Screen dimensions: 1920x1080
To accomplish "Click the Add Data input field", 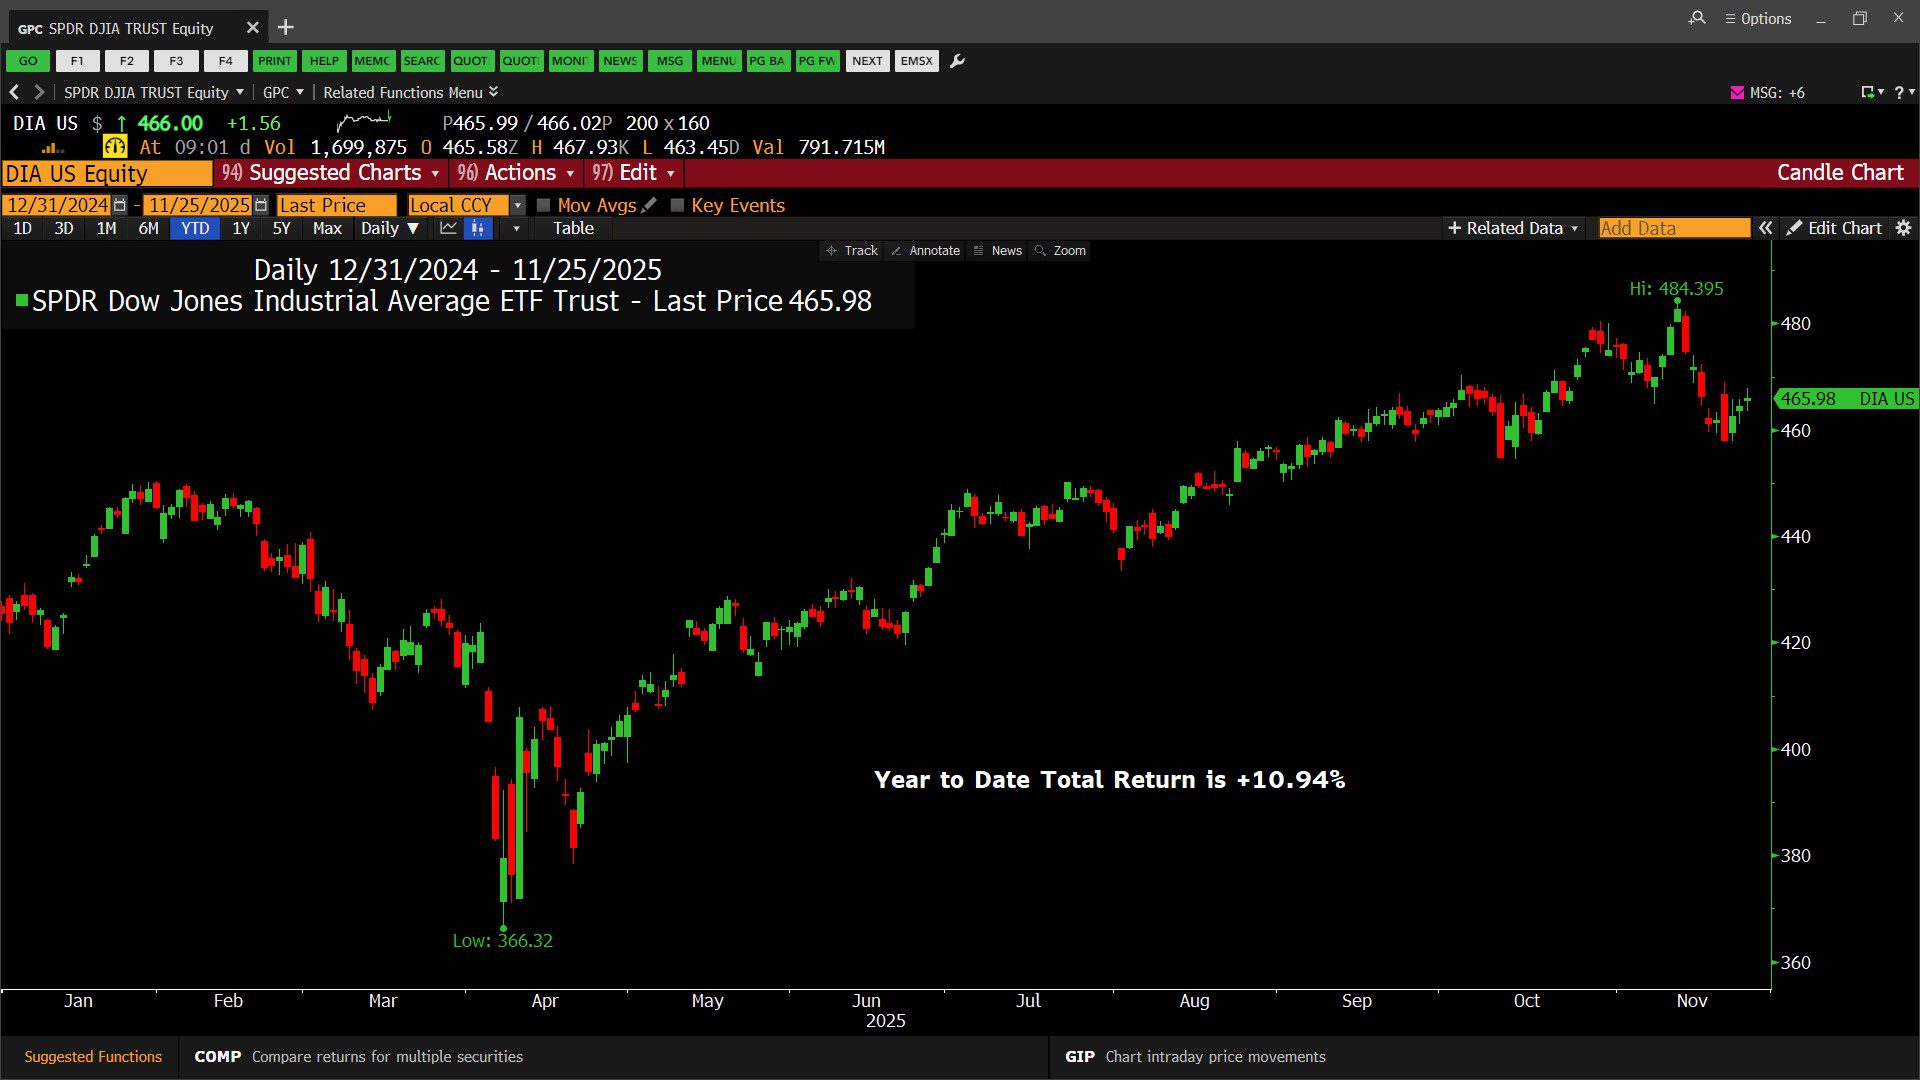I will point(1673,228).
